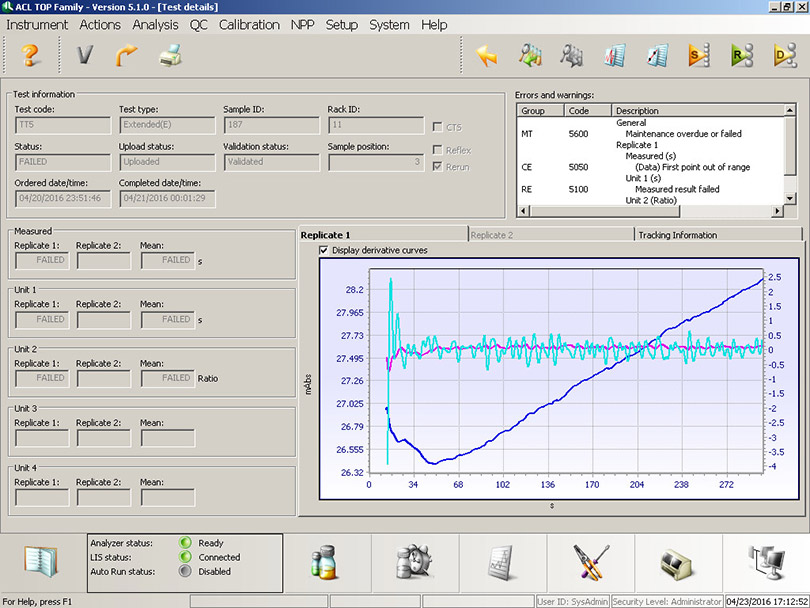Toggle the Rerun checkbox
The height and width of the screenshot is (608, 810).
point(438,166)
